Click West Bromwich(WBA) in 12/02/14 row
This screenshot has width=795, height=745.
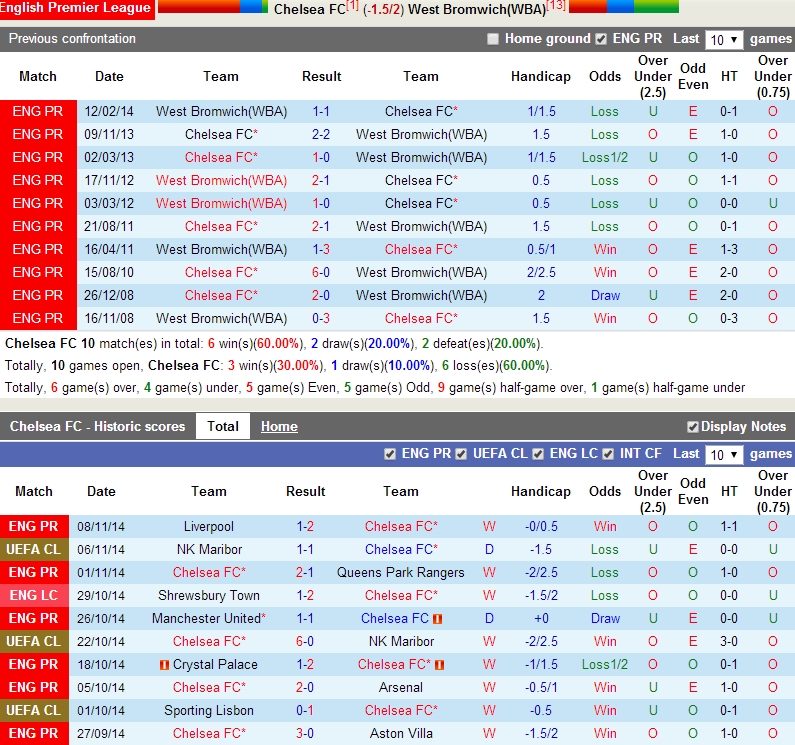221,112
